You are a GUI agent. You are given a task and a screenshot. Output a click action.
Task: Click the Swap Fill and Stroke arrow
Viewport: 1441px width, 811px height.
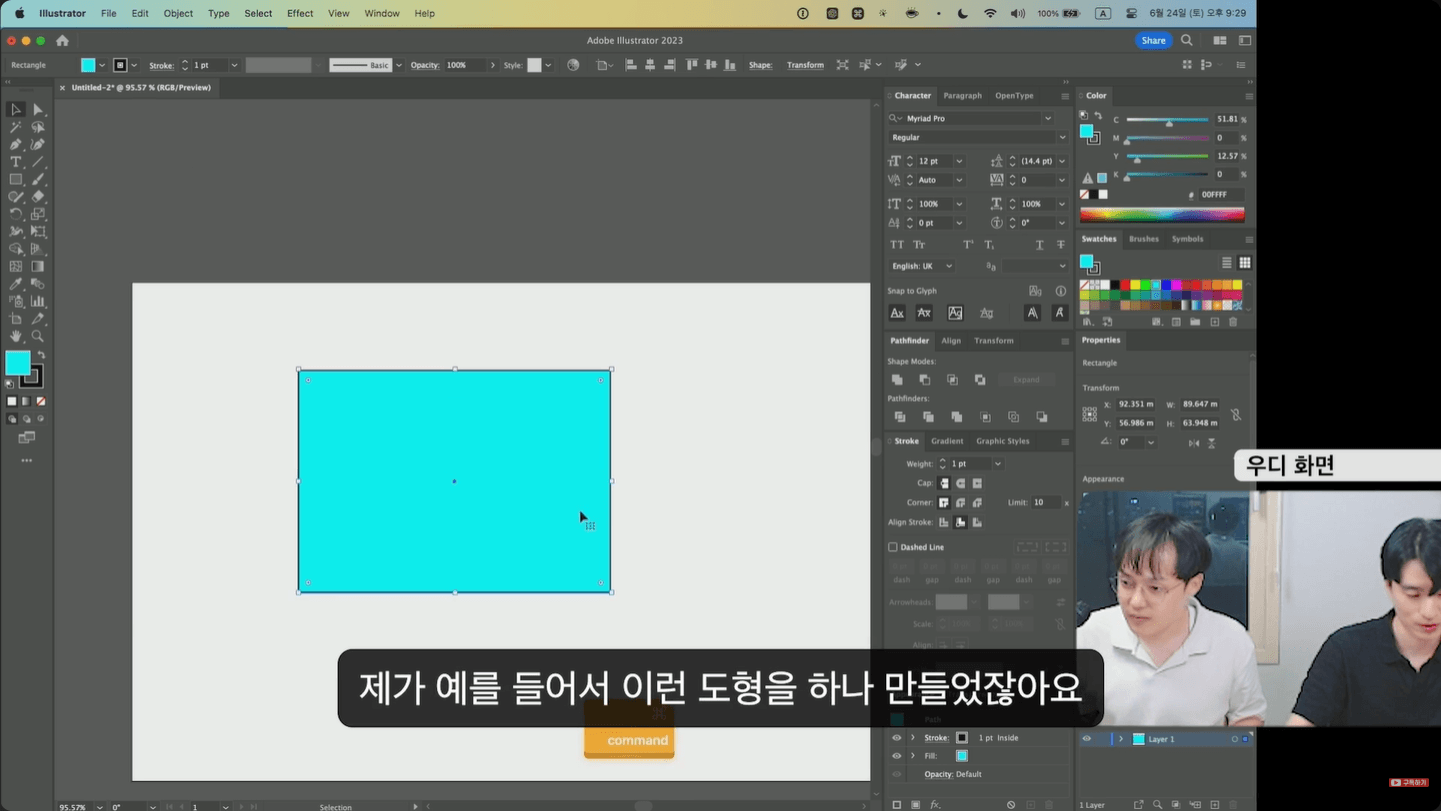(41, 355)
